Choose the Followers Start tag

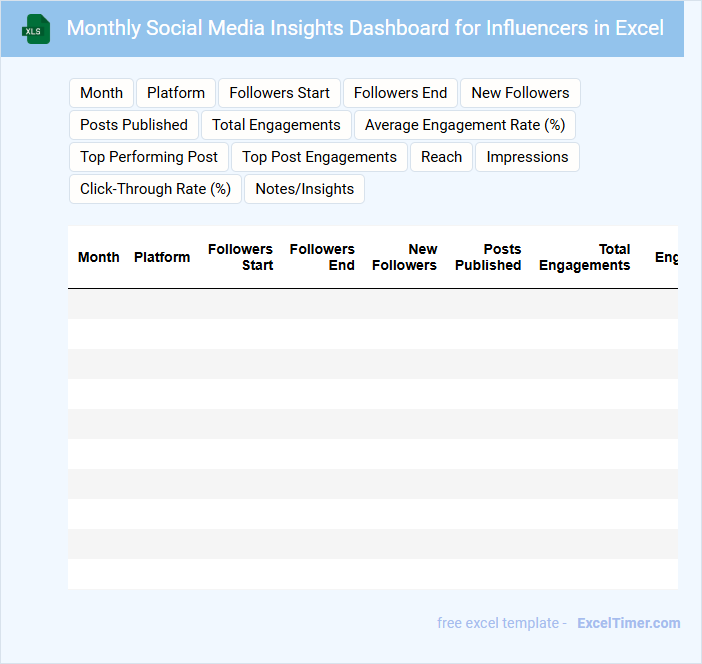(x=279, y=93)
